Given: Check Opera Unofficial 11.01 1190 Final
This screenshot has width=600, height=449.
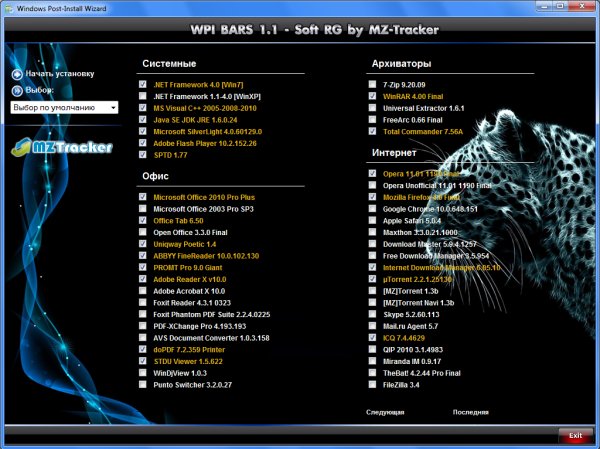Looking at the screenshot, I should click(x=372, y=185).
